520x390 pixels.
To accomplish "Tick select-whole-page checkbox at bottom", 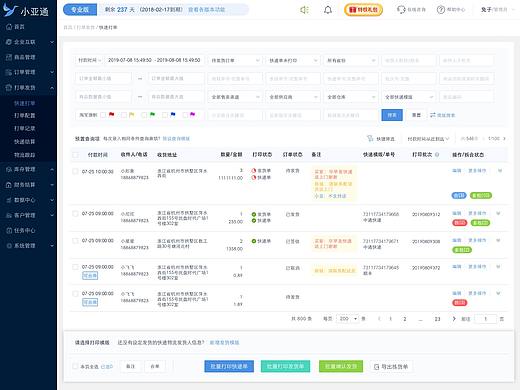I will (x=76, y=366).
